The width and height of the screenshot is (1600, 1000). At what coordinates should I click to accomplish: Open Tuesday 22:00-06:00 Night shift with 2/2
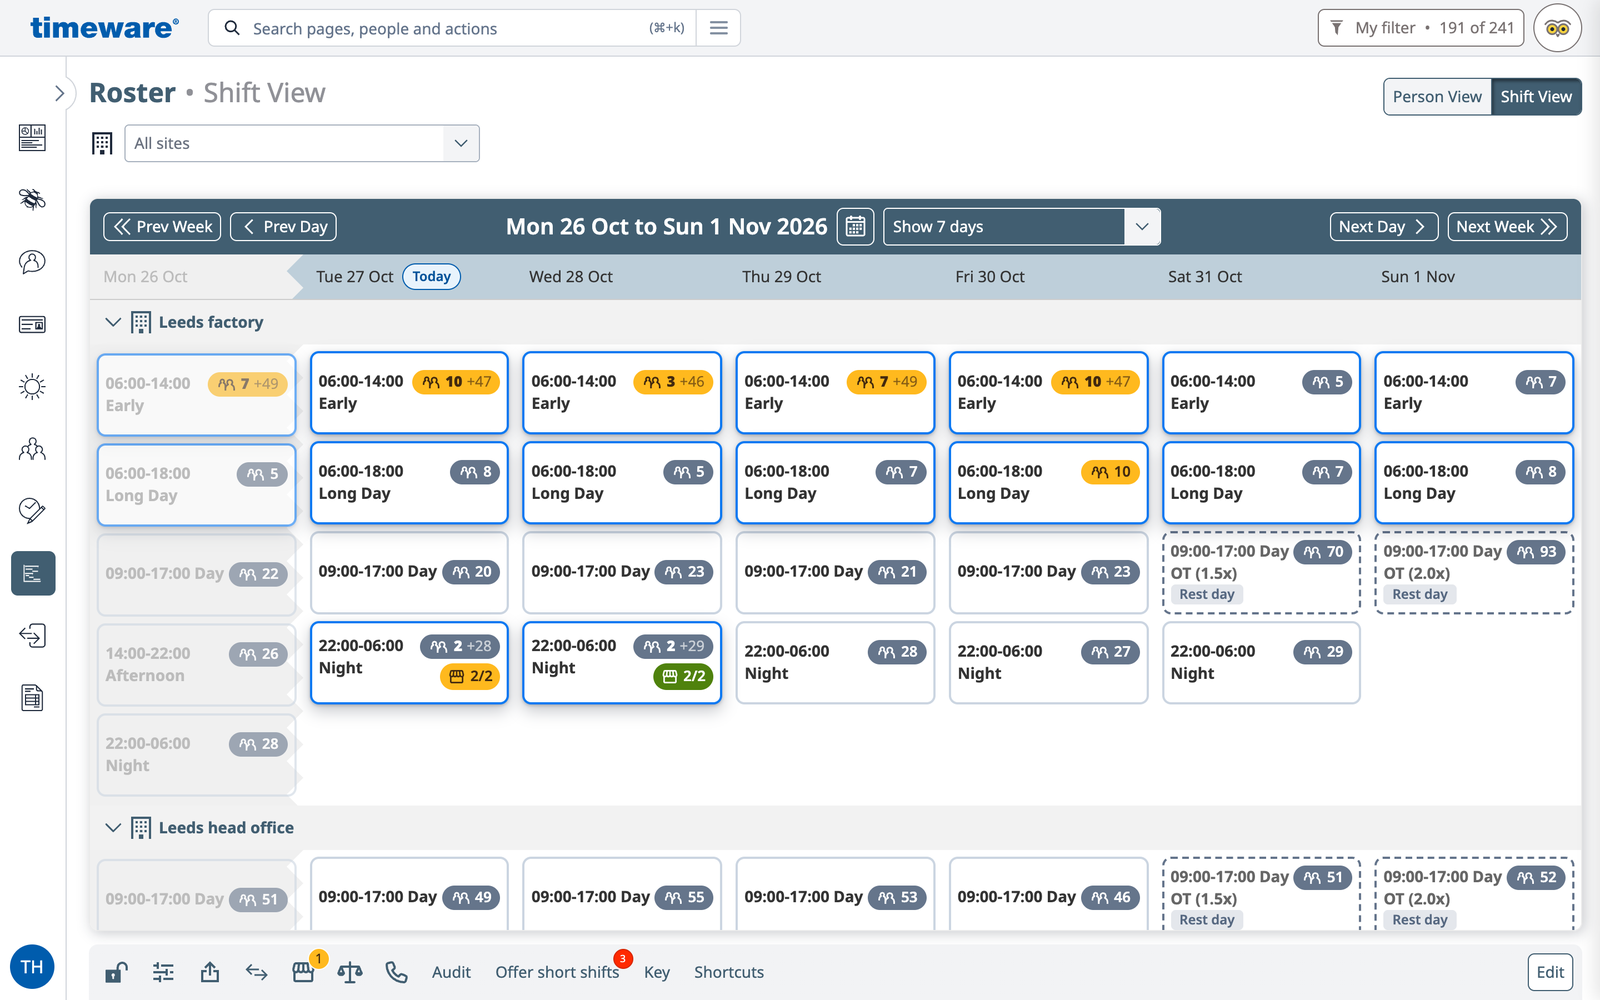[x=409, y=663]
